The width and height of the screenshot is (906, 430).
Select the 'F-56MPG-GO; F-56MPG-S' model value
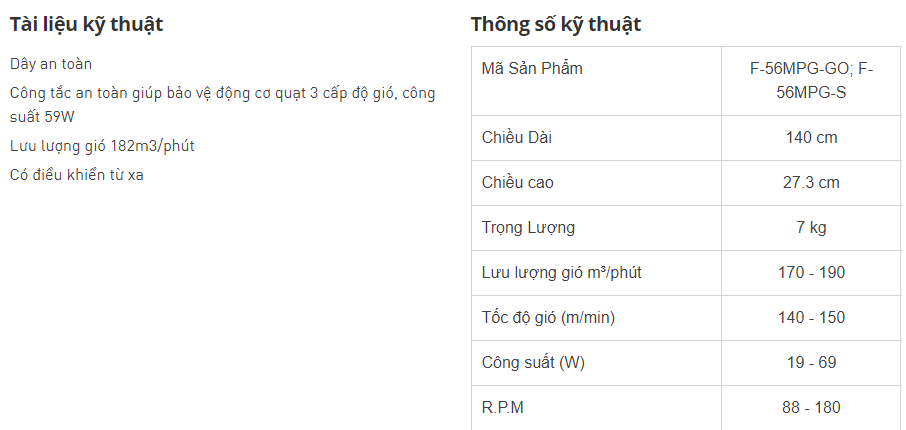point(811,80)
